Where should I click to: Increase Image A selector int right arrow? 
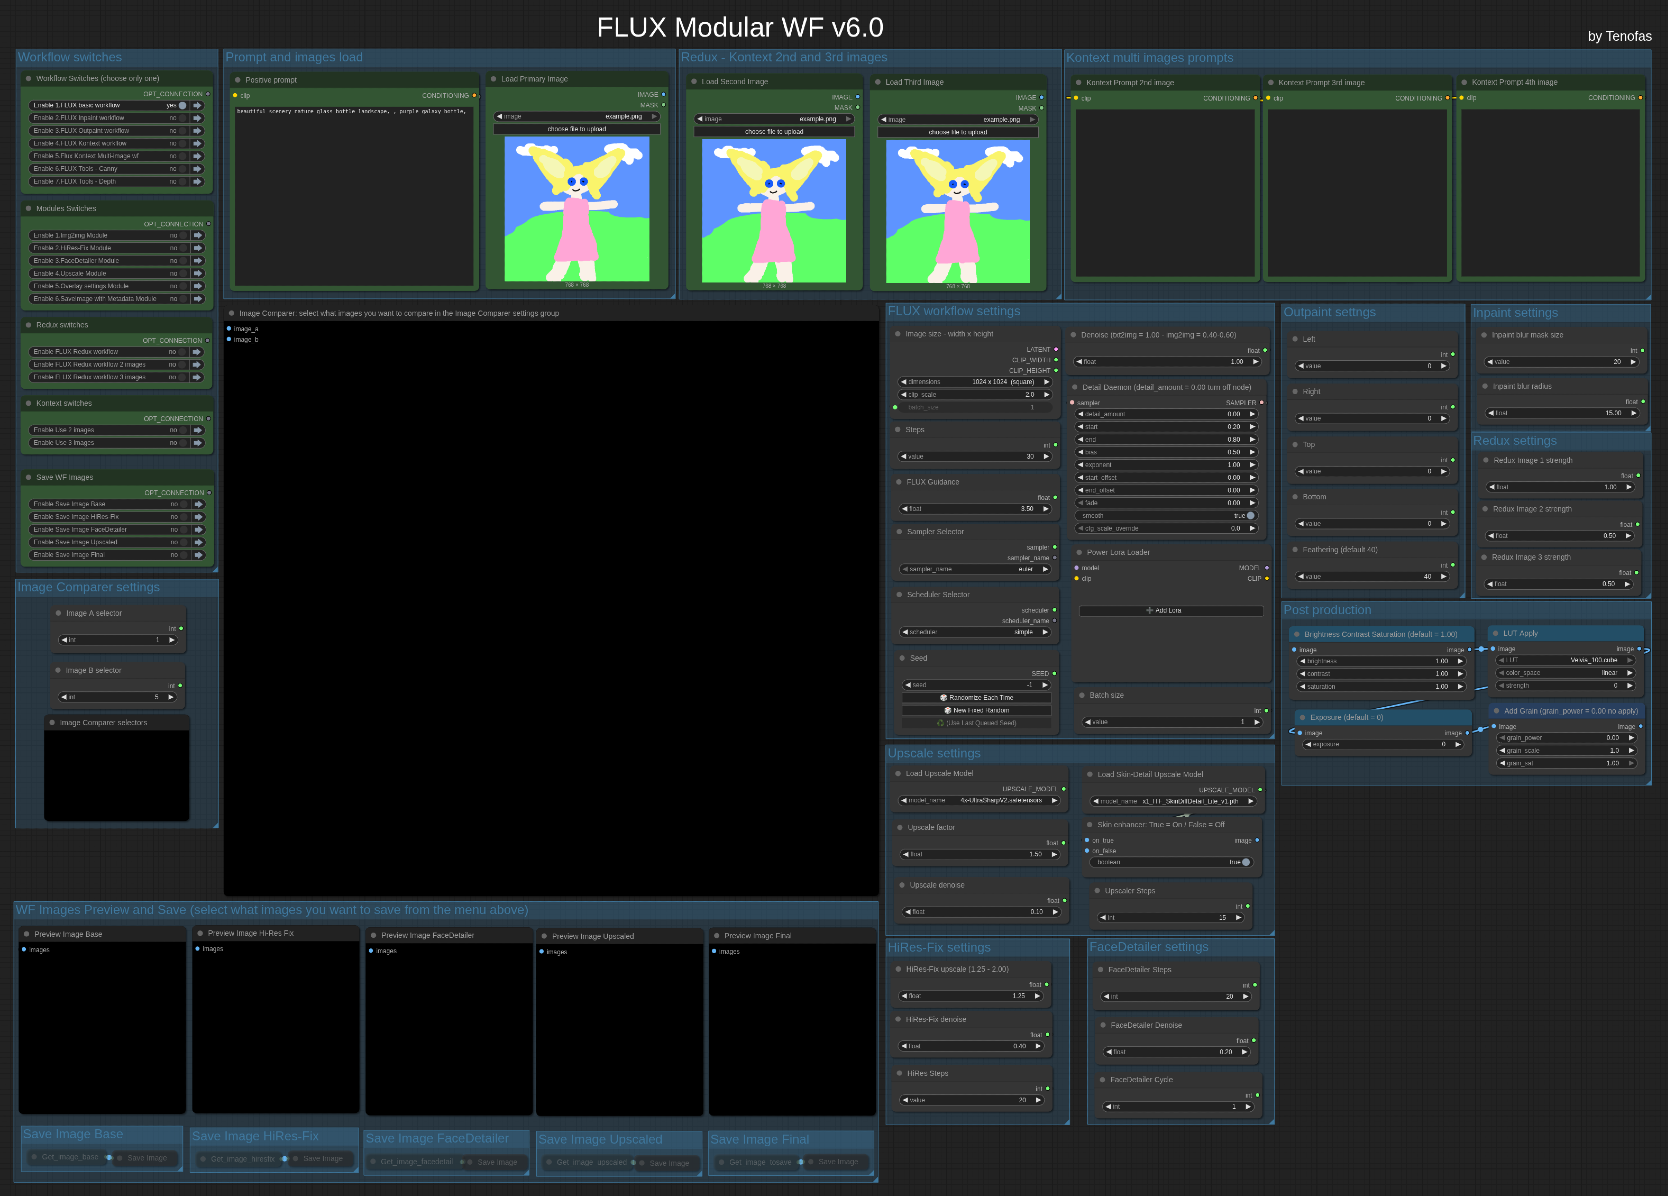(171, 640)
